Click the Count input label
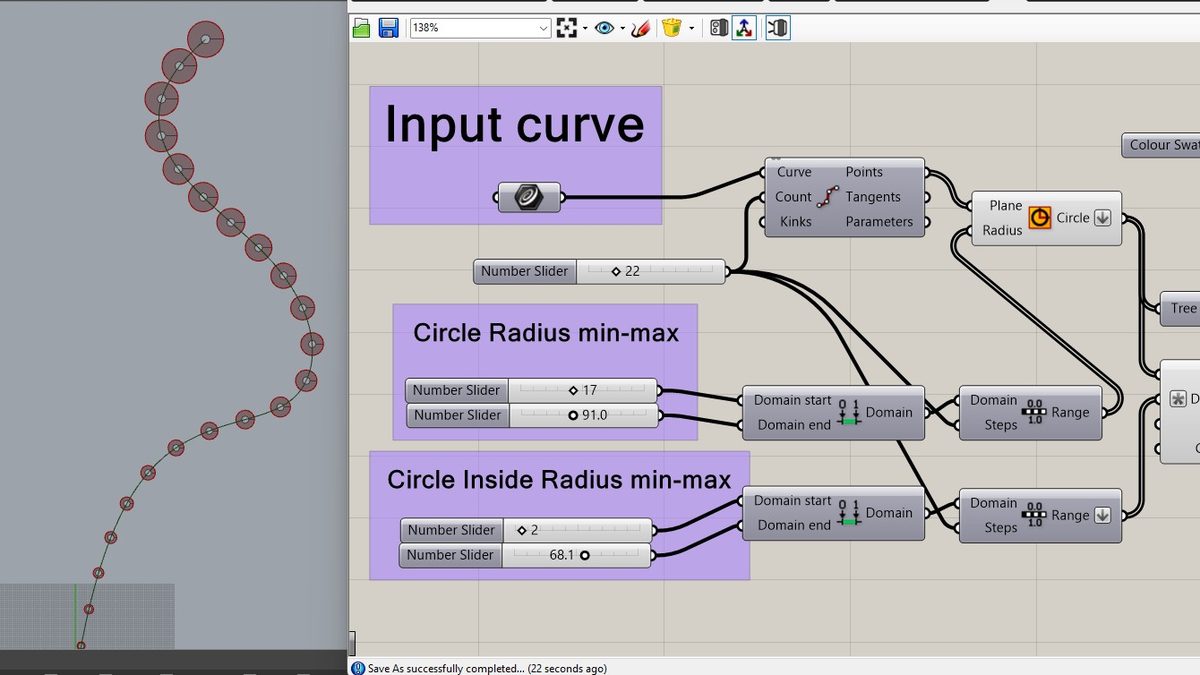Screen dimensions: 1200x675 [793, 197]
